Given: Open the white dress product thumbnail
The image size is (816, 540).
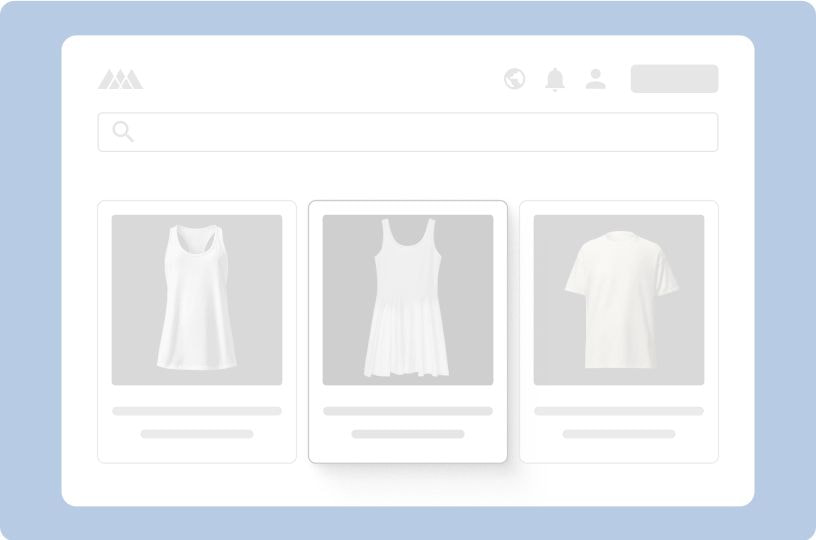Looking at the screenshot, I should (x=408, y=300).
